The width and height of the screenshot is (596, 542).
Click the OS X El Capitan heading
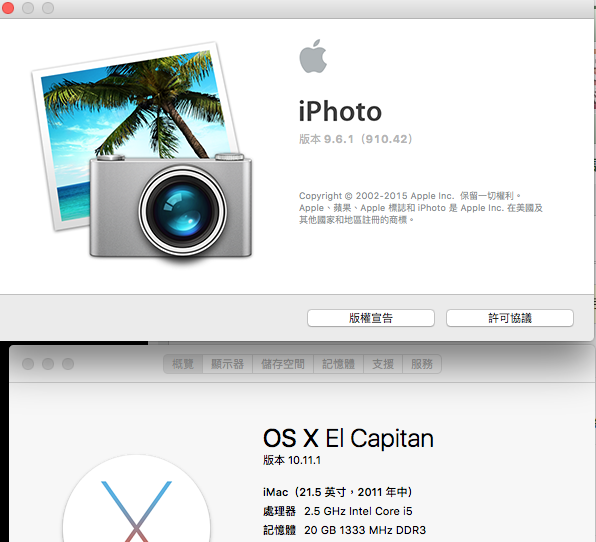click(348, 438)
